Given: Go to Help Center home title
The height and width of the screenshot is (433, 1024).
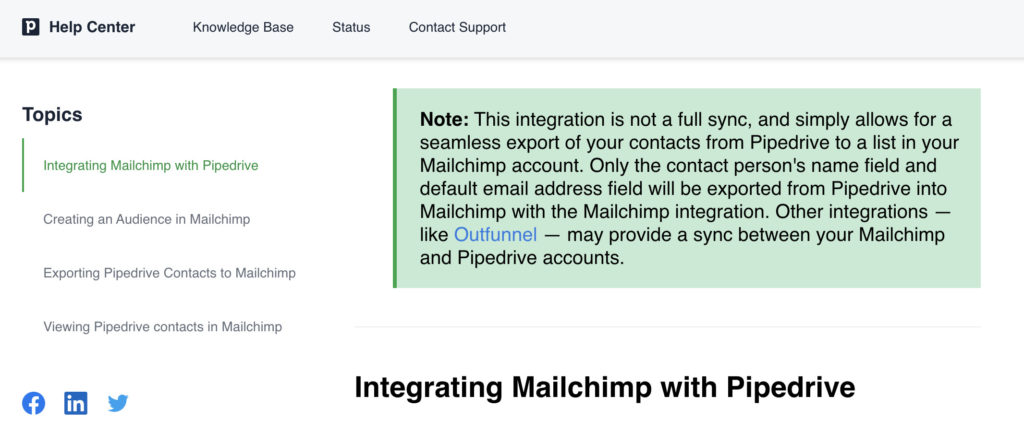Looking at the screenshot, I should click(x=92, y=27).
